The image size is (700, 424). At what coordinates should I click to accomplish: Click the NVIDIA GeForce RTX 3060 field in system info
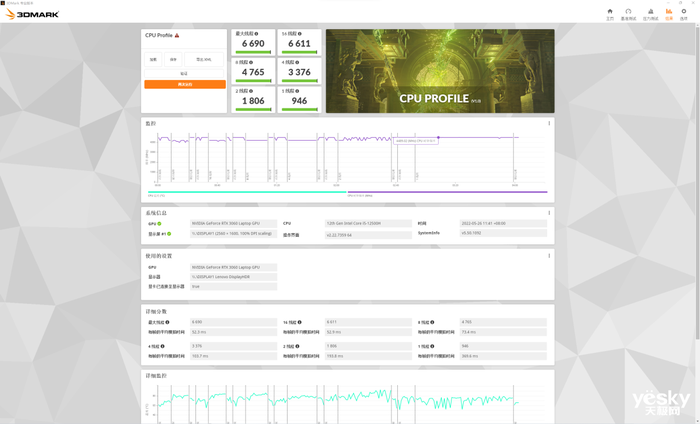[x=233, y=223]
